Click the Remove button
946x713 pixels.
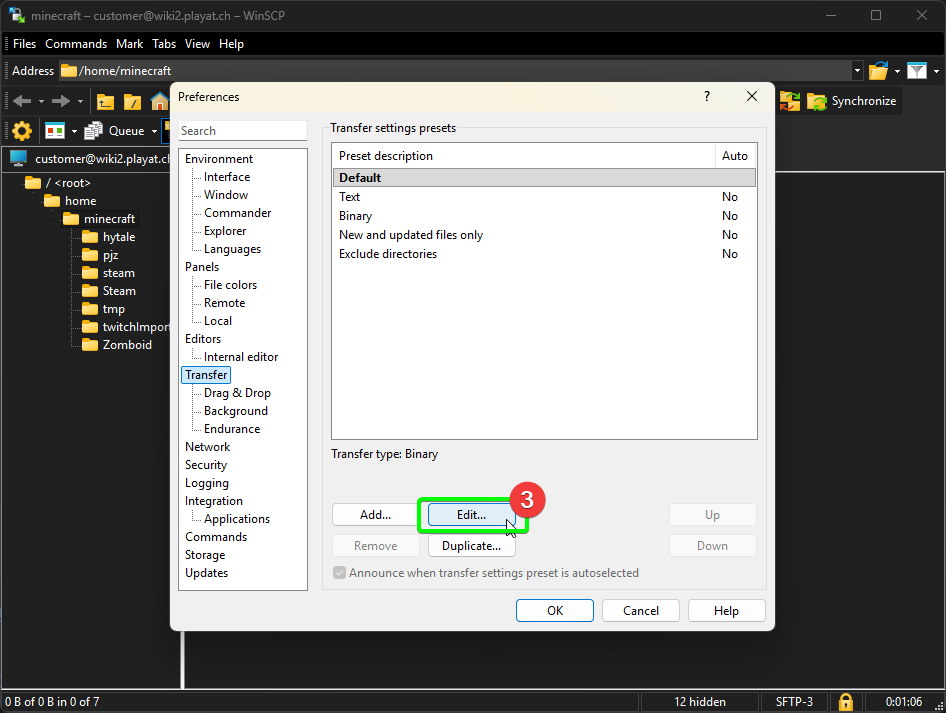(x=375, y=545)
